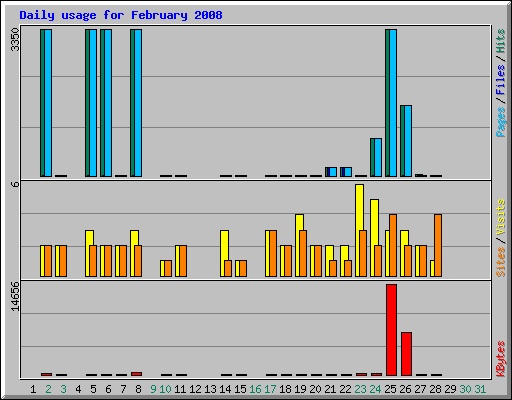This screenshot has width=512, height=400.
Task: Click the Files legend label
Action: coord(500,79)
